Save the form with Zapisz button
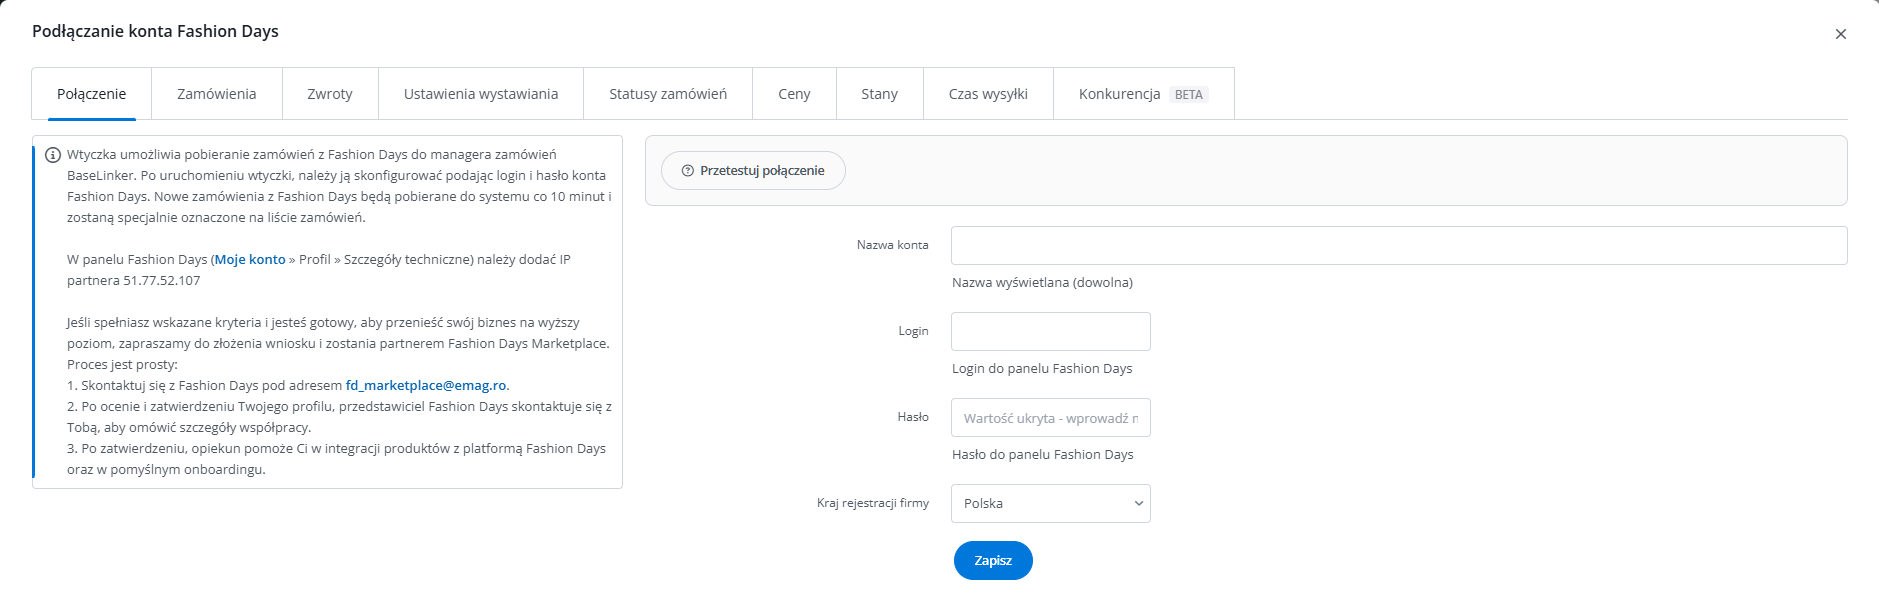Viewport: 1879px width, 591px height. 993,561
